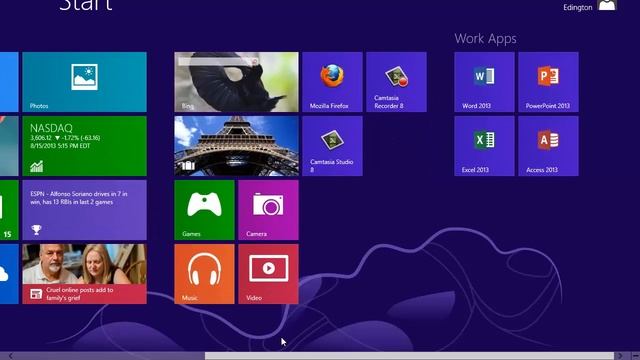The height and width of the screenshot is (360, 640).
Task: Click the Edington user name
Action: (578, 7)
